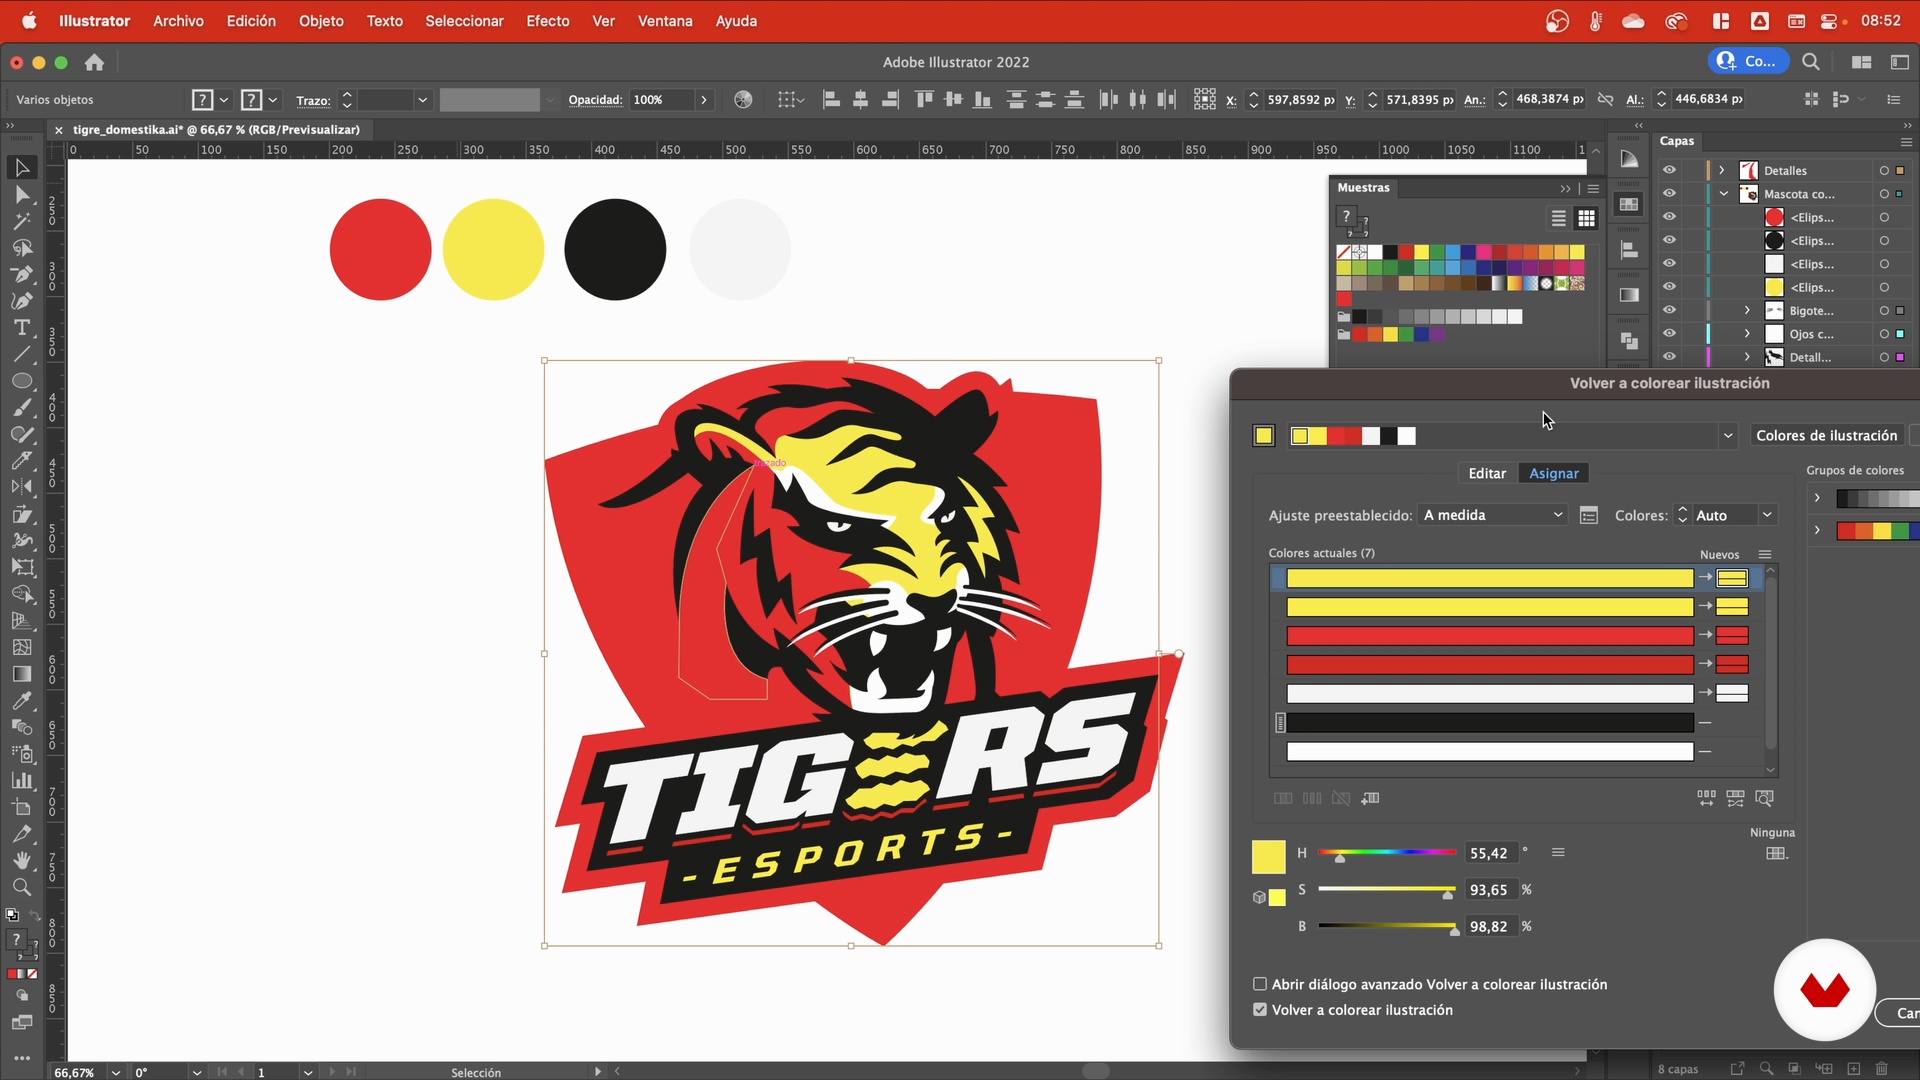Open the search magnifier in top bar
Image resolution: width=1920 pixels, height=1080 pixels.
pos(1811,62)
